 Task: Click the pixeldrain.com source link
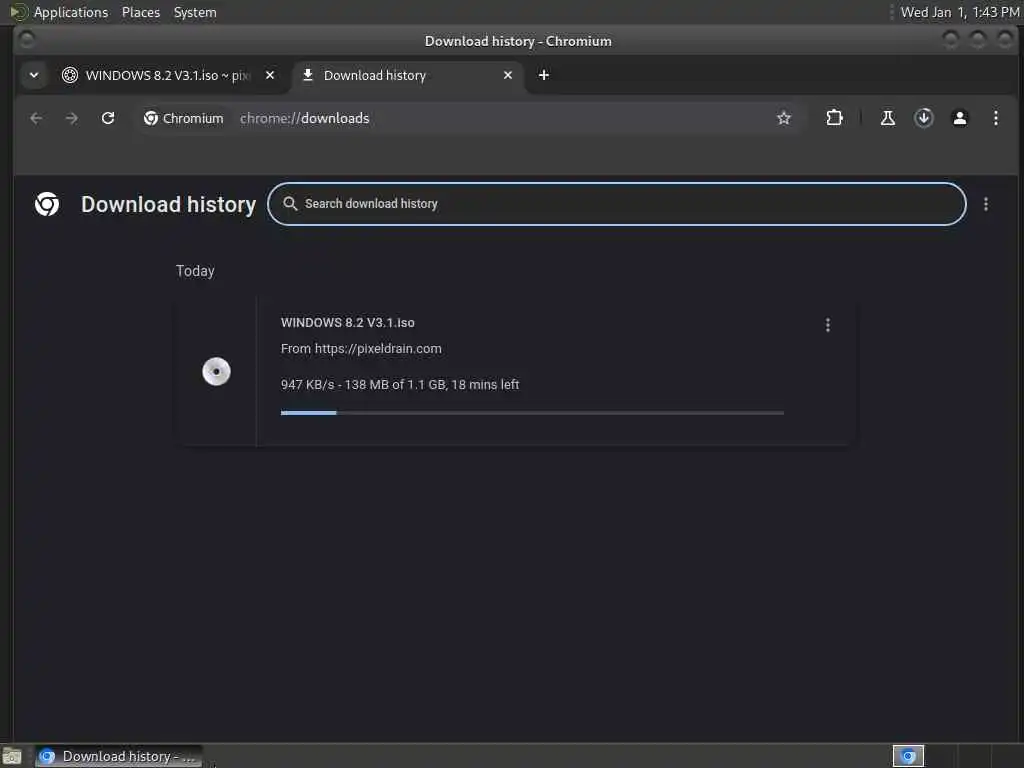click(x=378, y=349)
